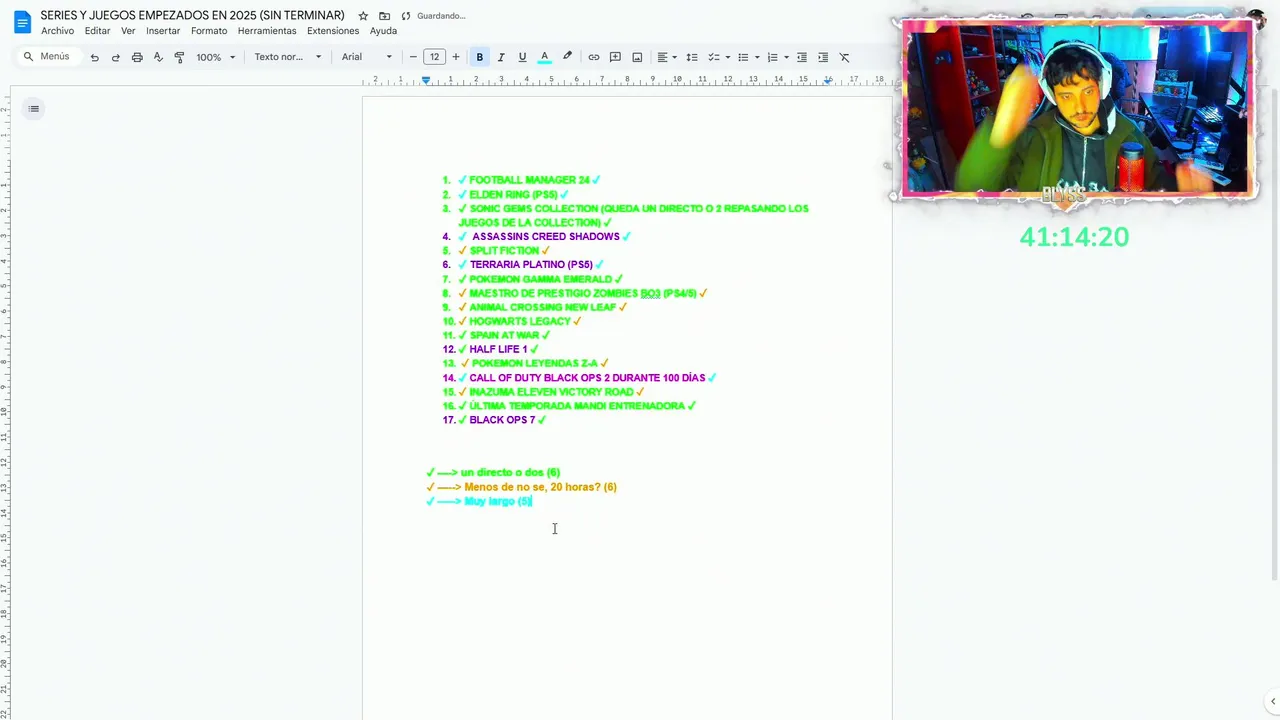
Task: Click the font size field showing 12
Action: [434, 57]
